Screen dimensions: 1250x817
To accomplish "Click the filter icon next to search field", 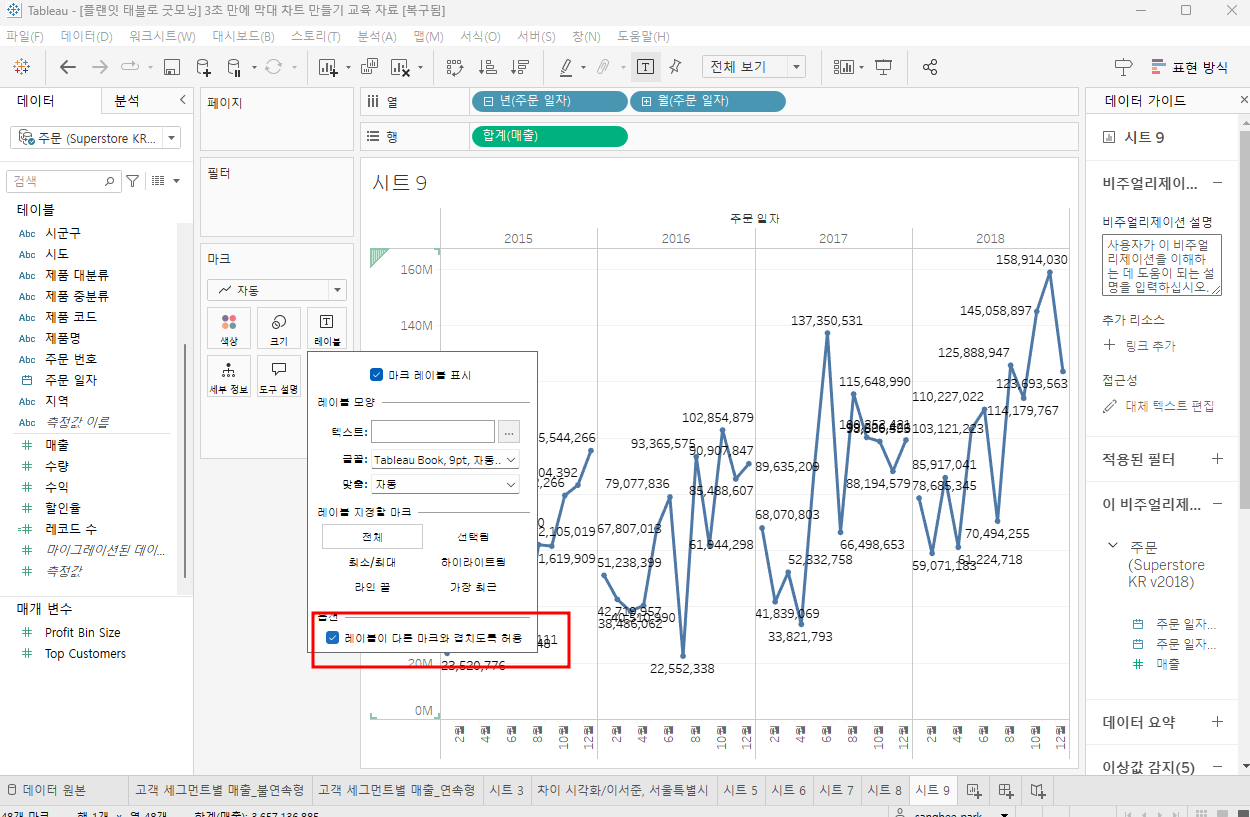I will pos(132,181).
